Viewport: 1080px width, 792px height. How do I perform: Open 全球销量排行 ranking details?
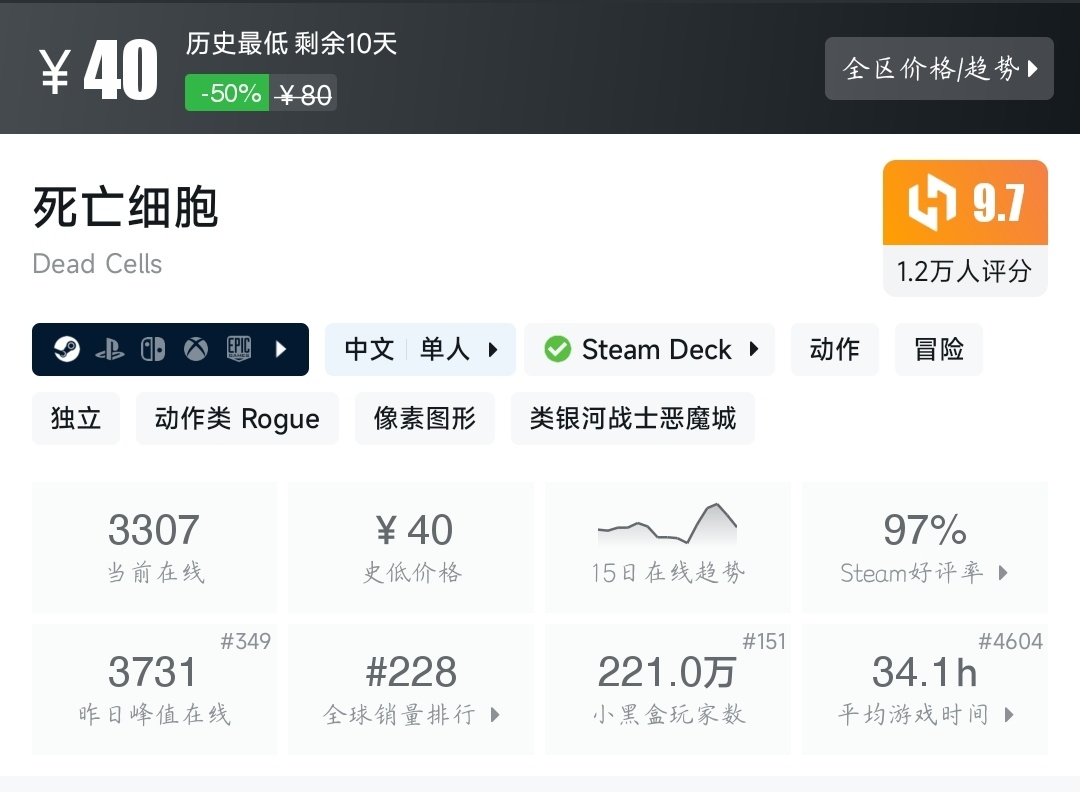tap(411, 689)
